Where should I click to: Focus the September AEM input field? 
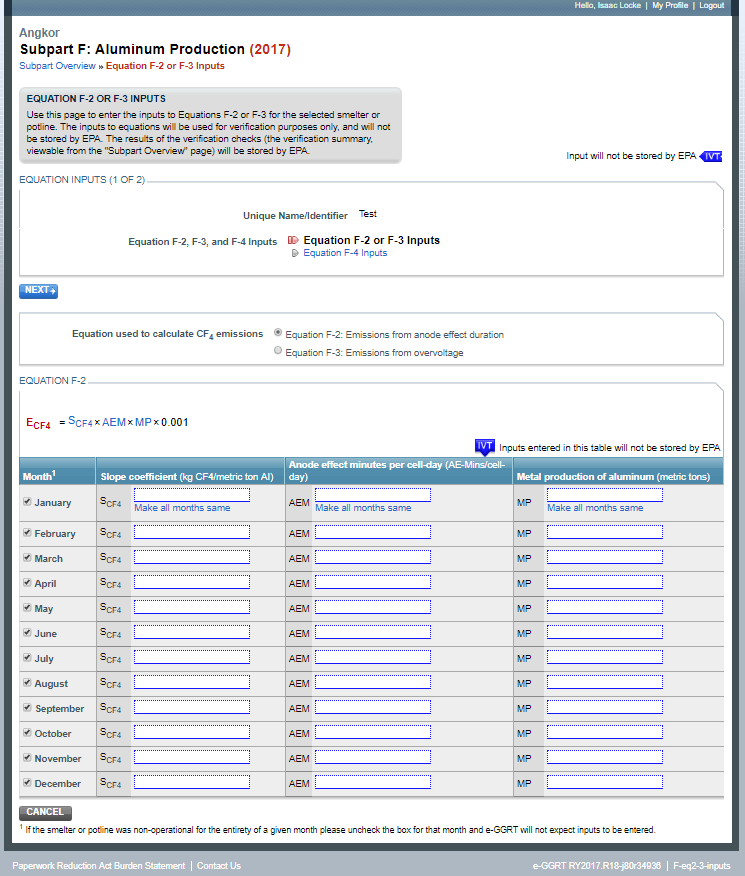pos(372,707)
